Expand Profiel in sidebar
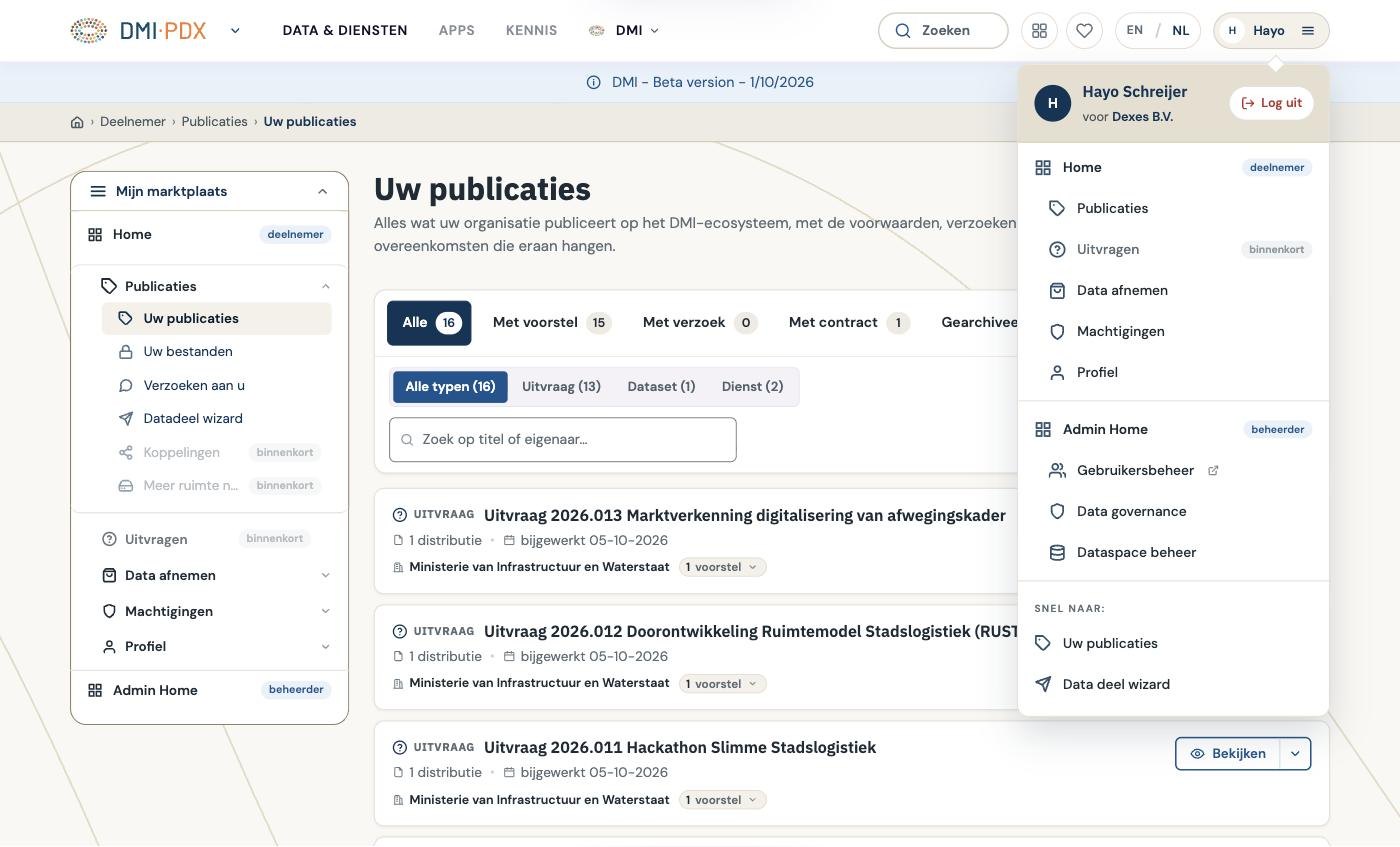The width and height of the screenshot is (1400, 847). pos(325,646)
